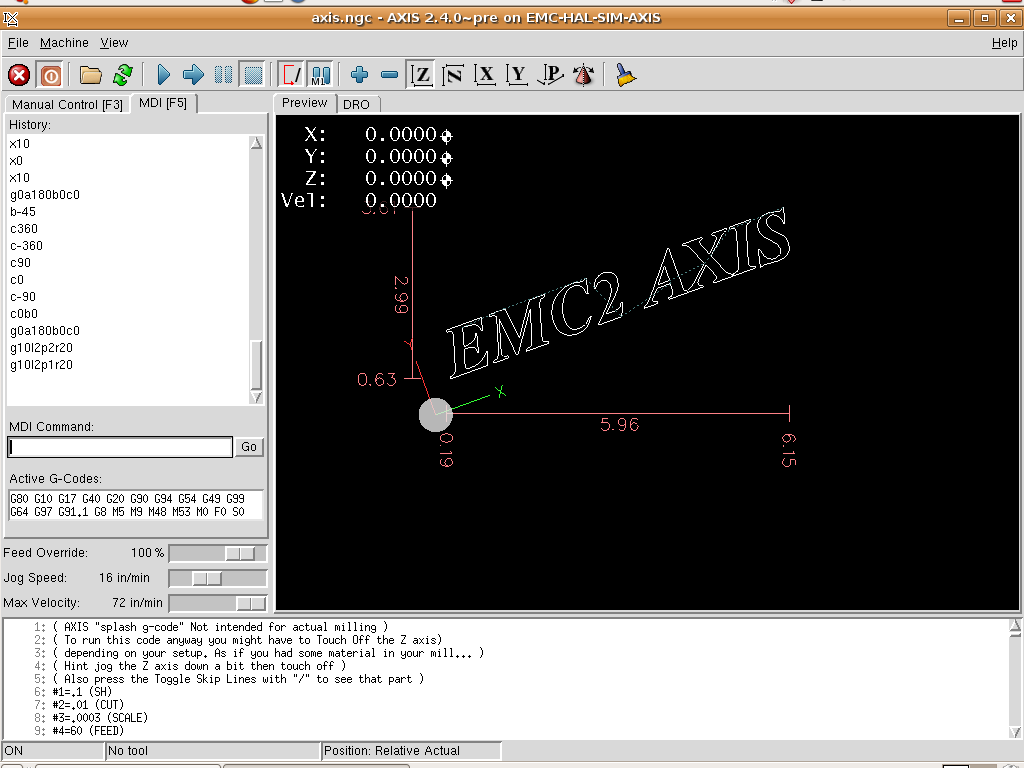
Task: Click history scrollbar up arrow
Action: click(x=257, y=143)
